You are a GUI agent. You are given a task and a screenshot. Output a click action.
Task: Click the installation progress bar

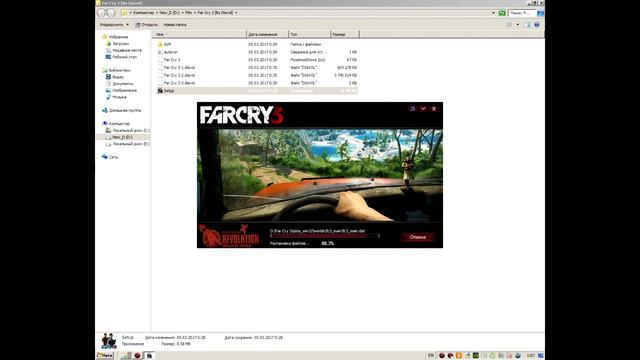[324, 236]
